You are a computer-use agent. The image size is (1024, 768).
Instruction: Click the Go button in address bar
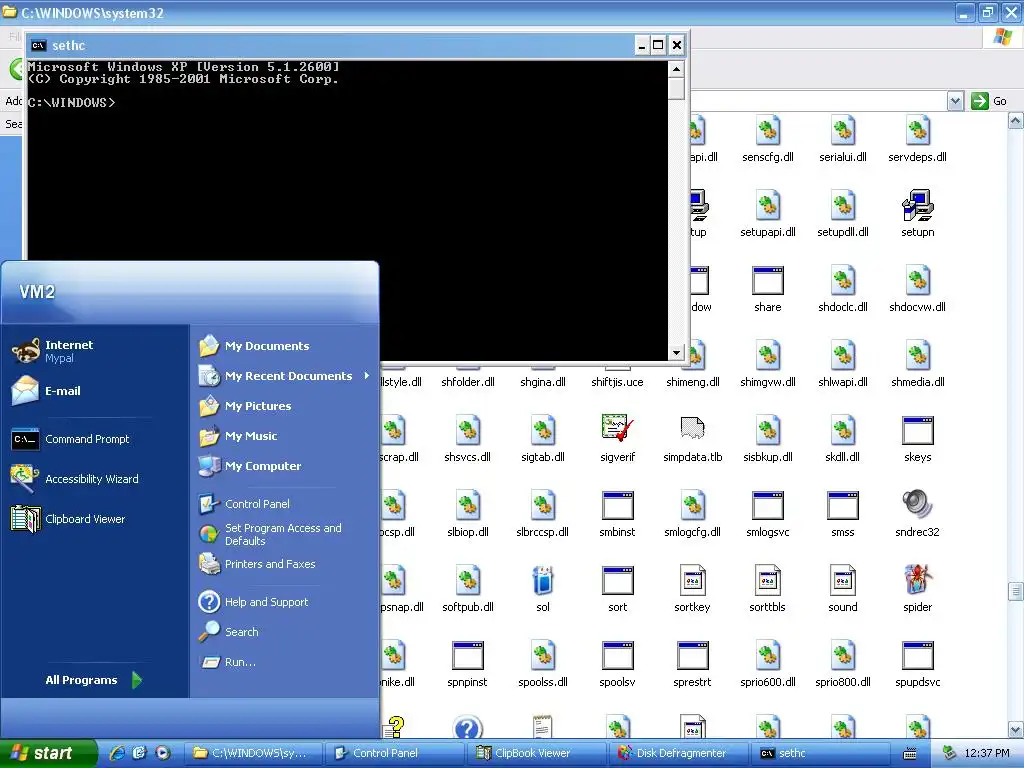pyautogui.click(x=988, y=101)
